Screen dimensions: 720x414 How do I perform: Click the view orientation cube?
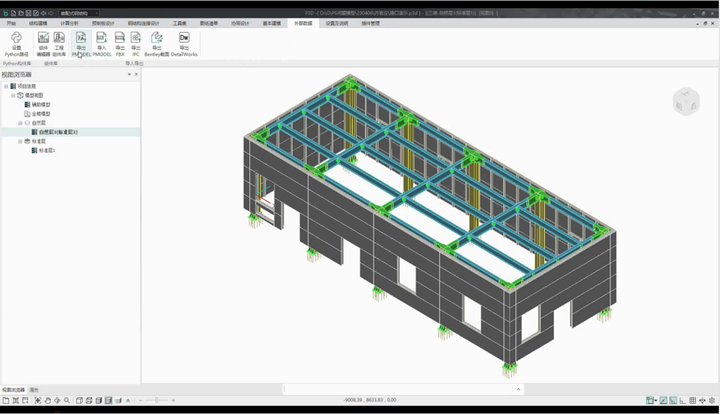686,100
